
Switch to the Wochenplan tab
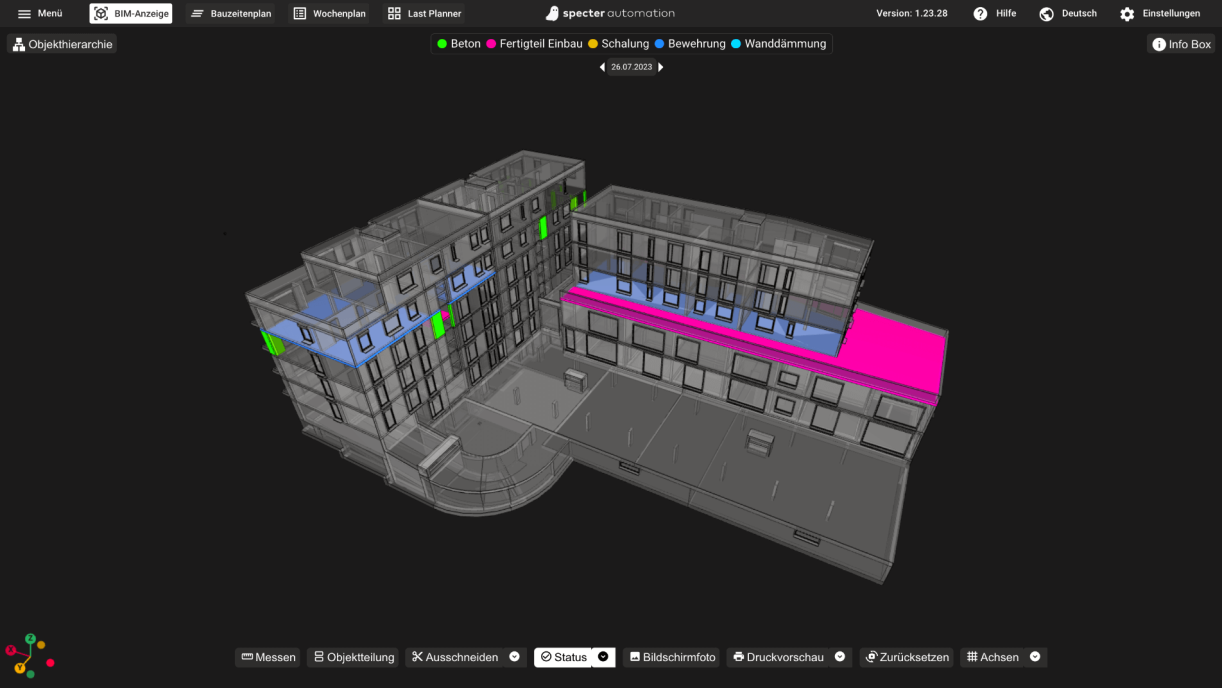click(x=329, y=14)
